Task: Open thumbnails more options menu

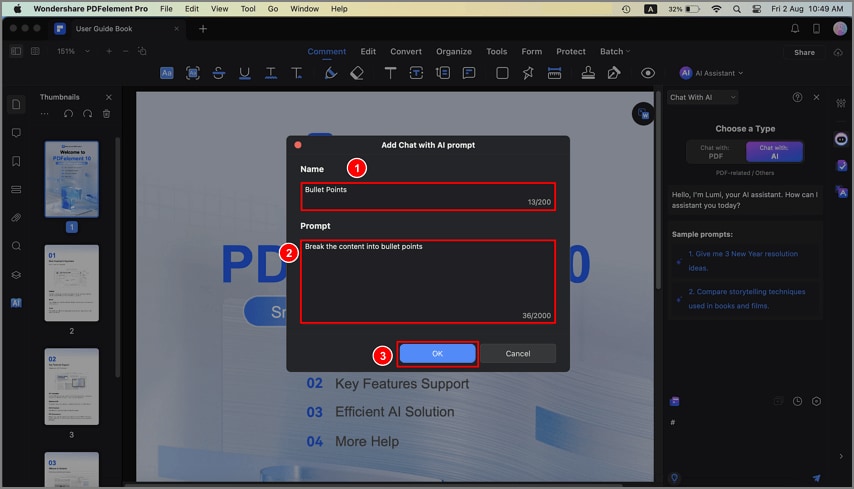Action: (x=45, y=114)
